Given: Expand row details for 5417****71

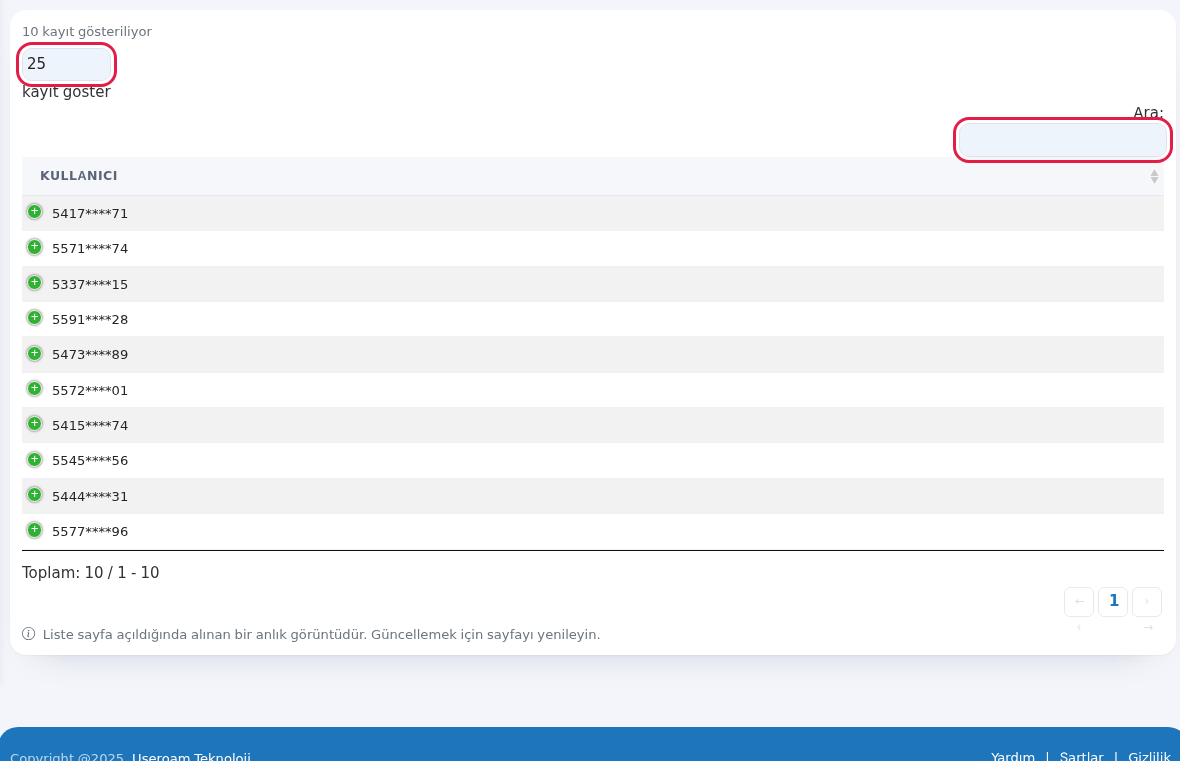Looking at the screenshot, I should [x=35, y=212].
